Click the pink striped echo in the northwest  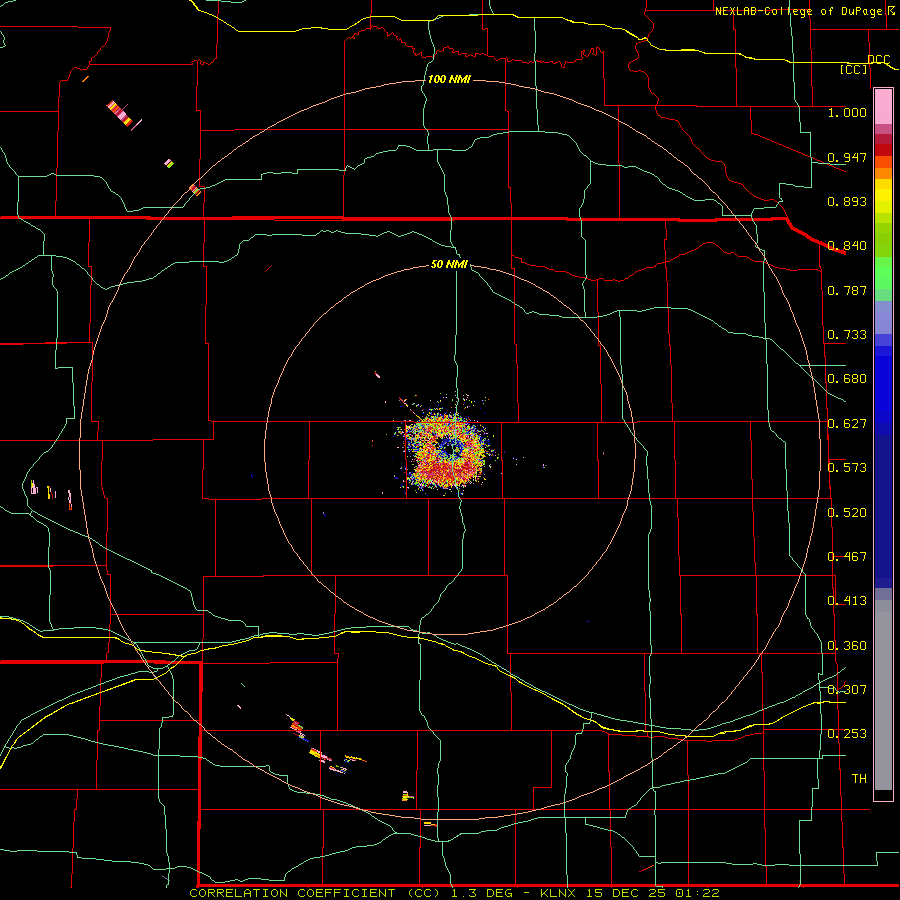coord(122,114)
